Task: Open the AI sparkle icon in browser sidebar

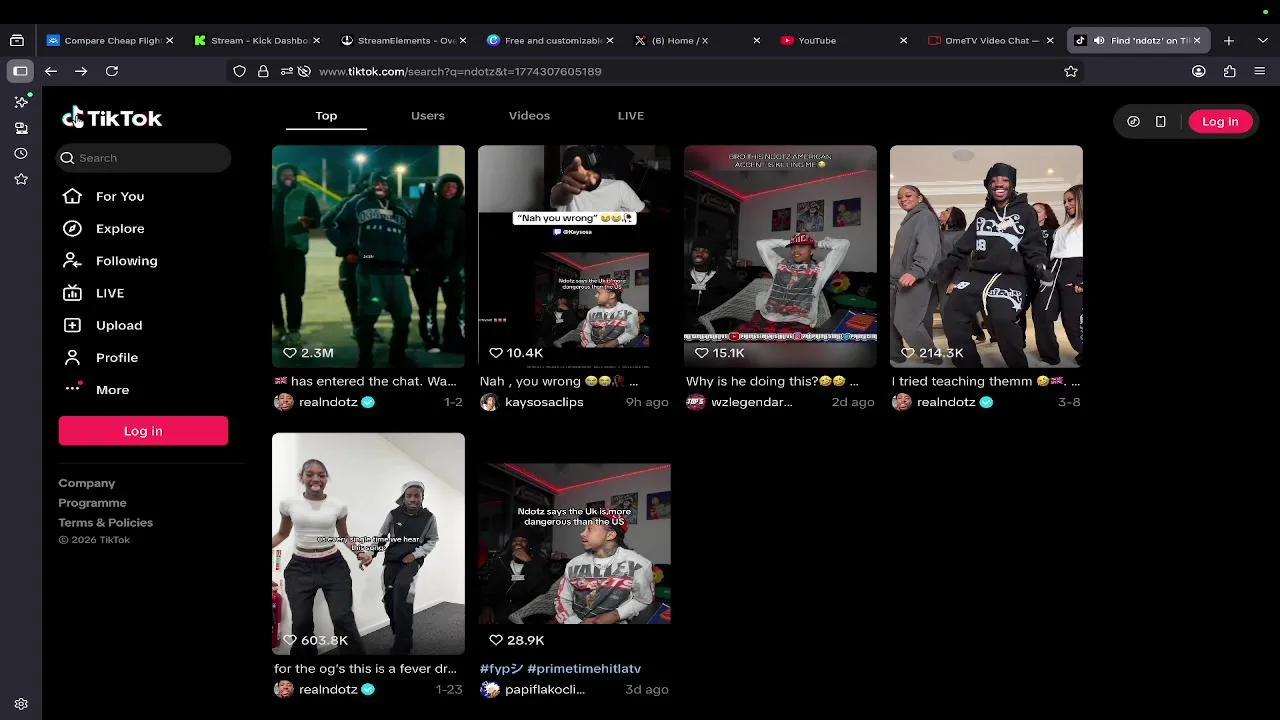Action: point(21,102)
